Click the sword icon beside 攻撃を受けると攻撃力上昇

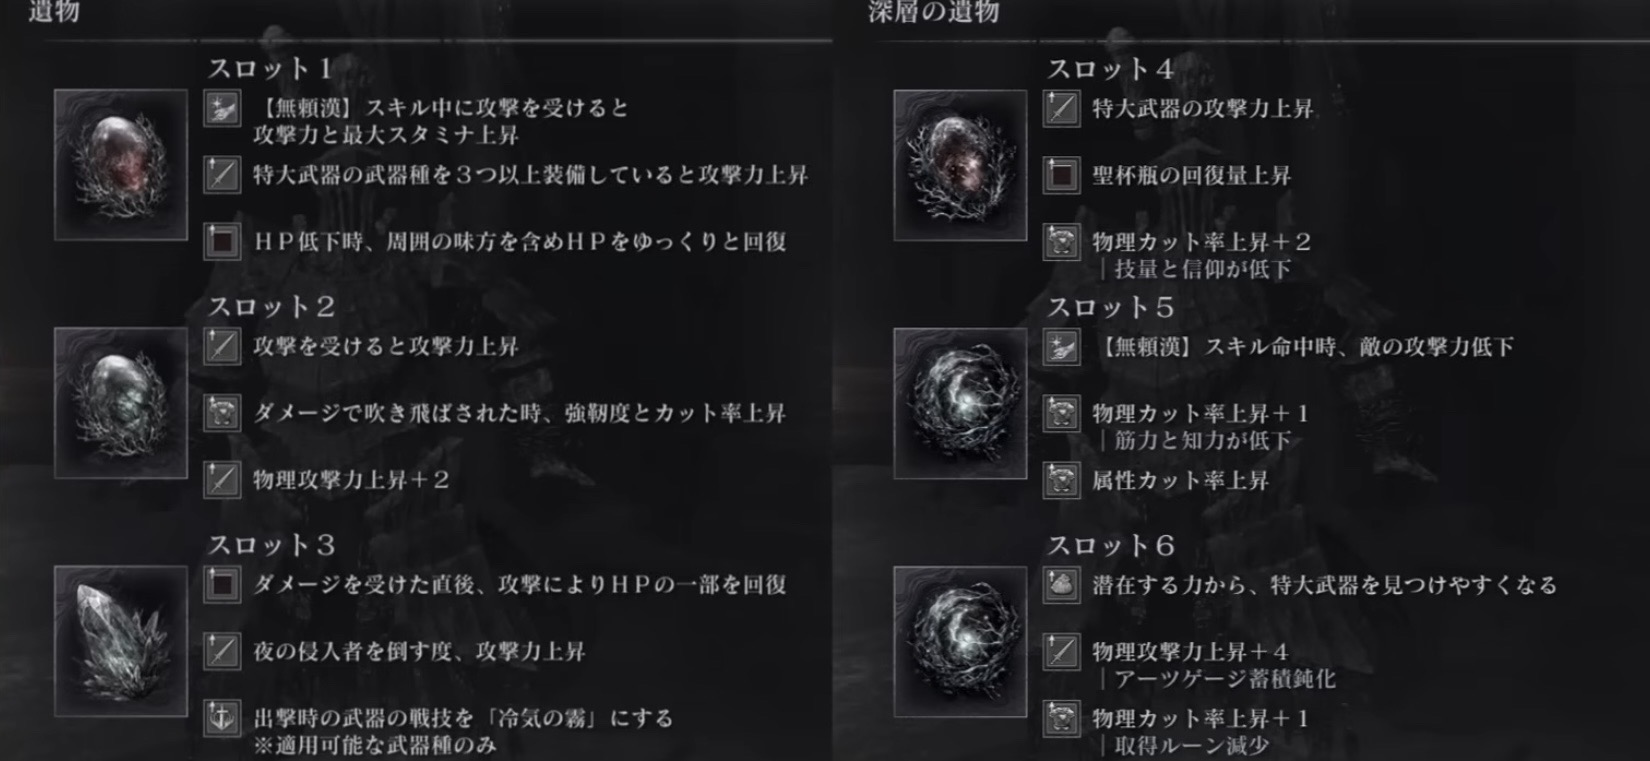click(222, 347)
